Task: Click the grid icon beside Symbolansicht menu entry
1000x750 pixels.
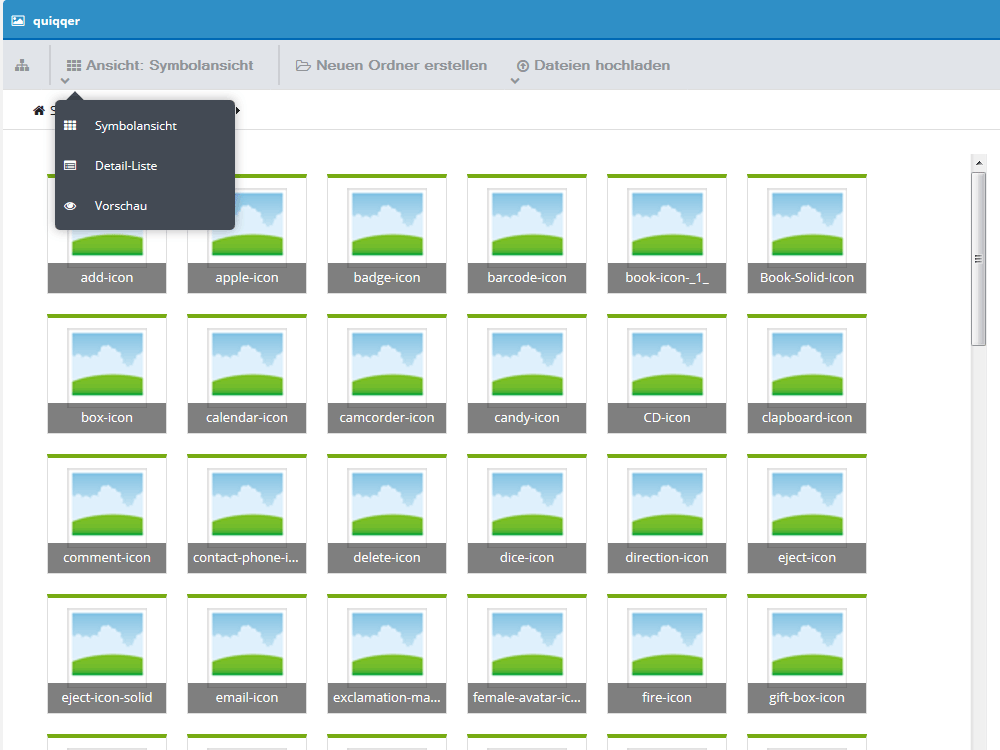Action: (x=70, y=125)
